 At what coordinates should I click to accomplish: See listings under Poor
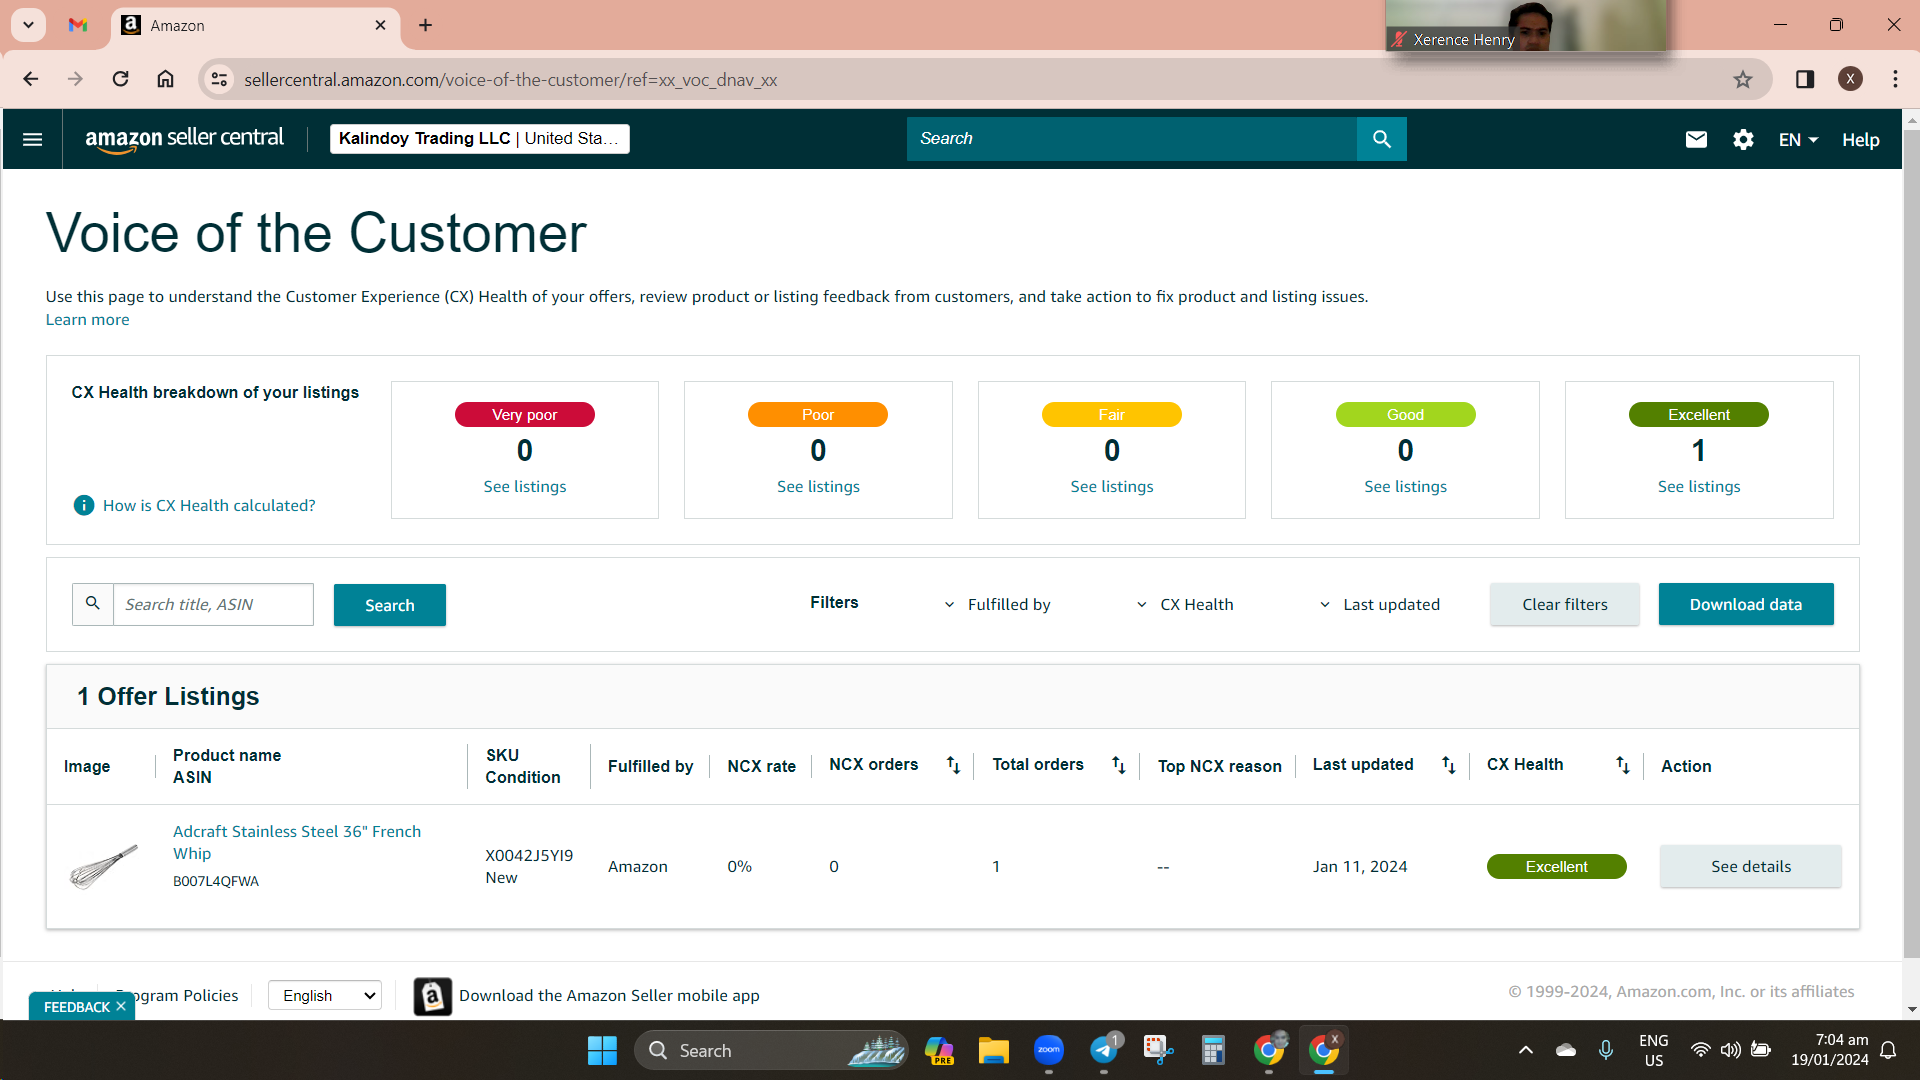[818, 486]
